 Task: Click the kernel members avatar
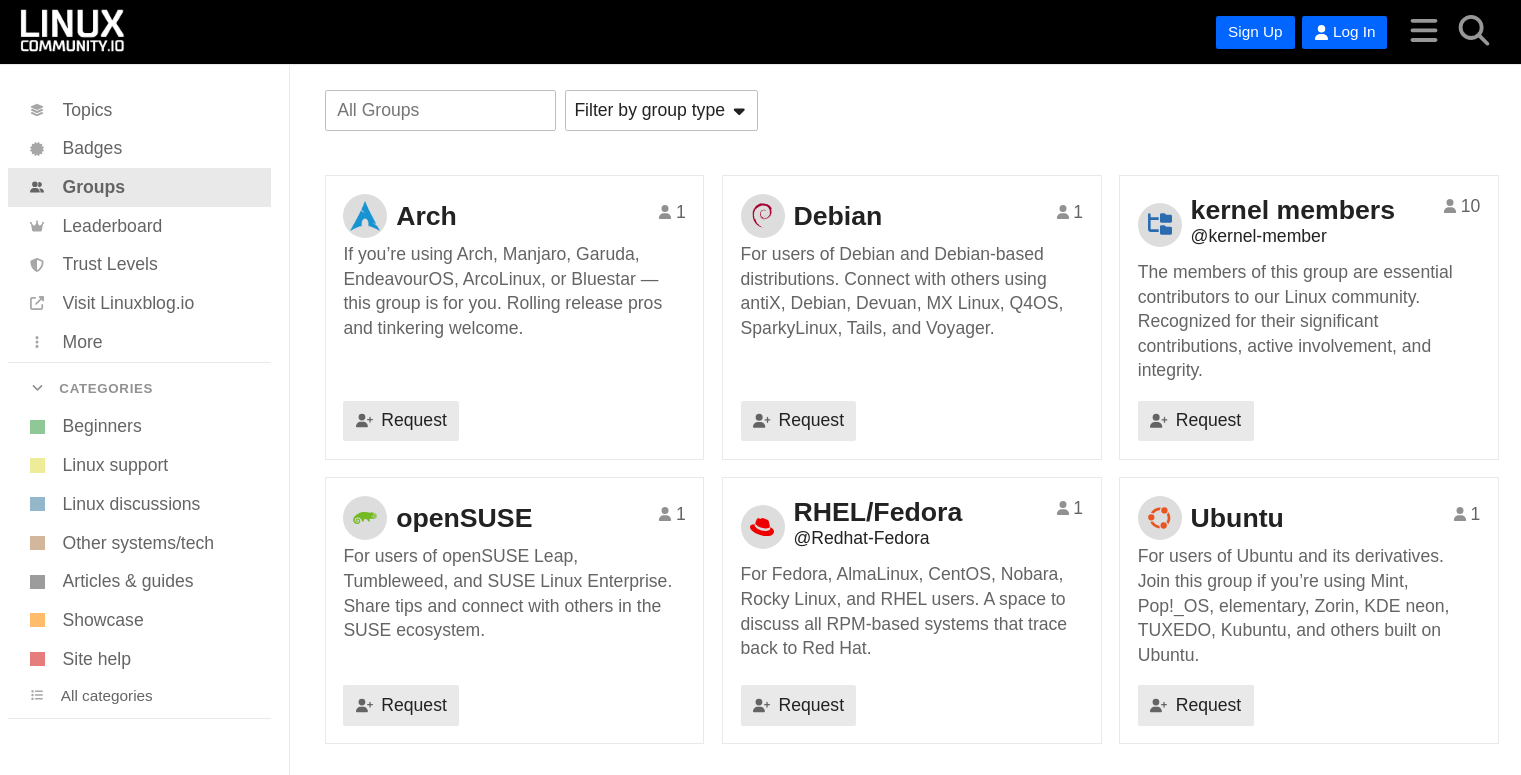click(x=1160, y=225)
